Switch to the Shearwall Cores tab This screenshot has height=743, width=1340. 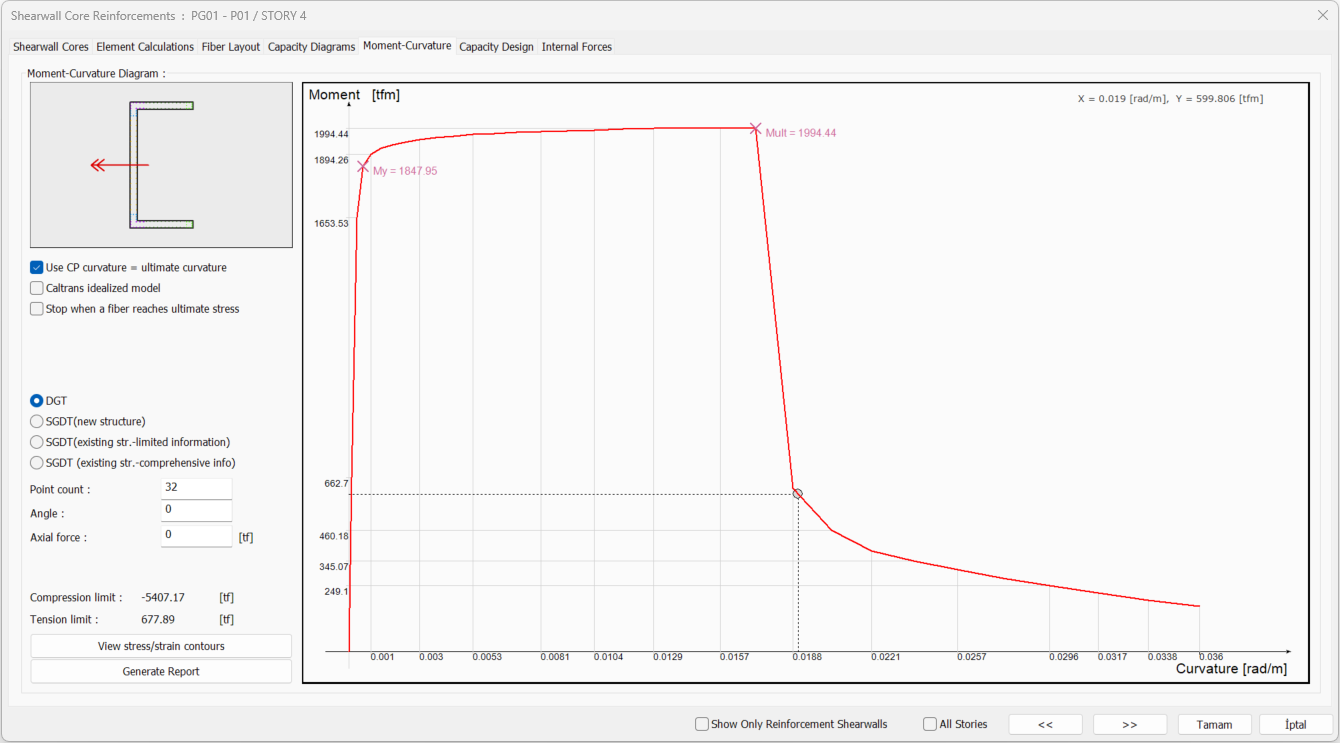(x=51, y=47)
